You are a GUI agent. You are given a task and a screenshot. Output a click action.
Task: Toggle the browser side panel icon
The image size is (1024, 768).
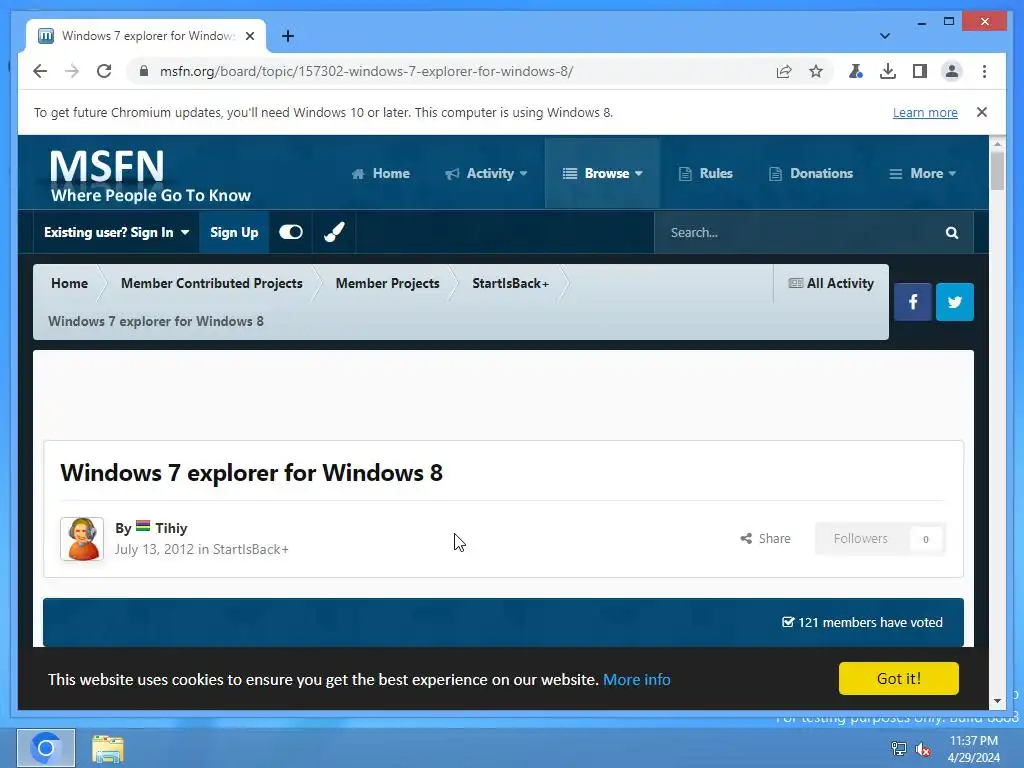click(x=920, y=71)
